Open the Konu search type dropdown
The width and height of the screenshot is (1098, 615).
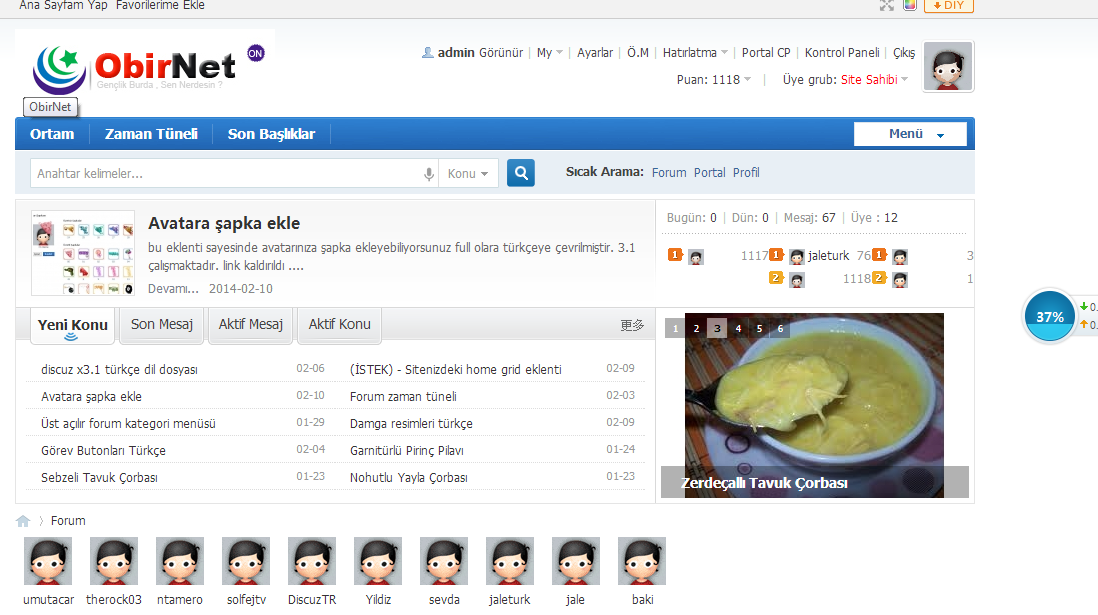(468, 174)
